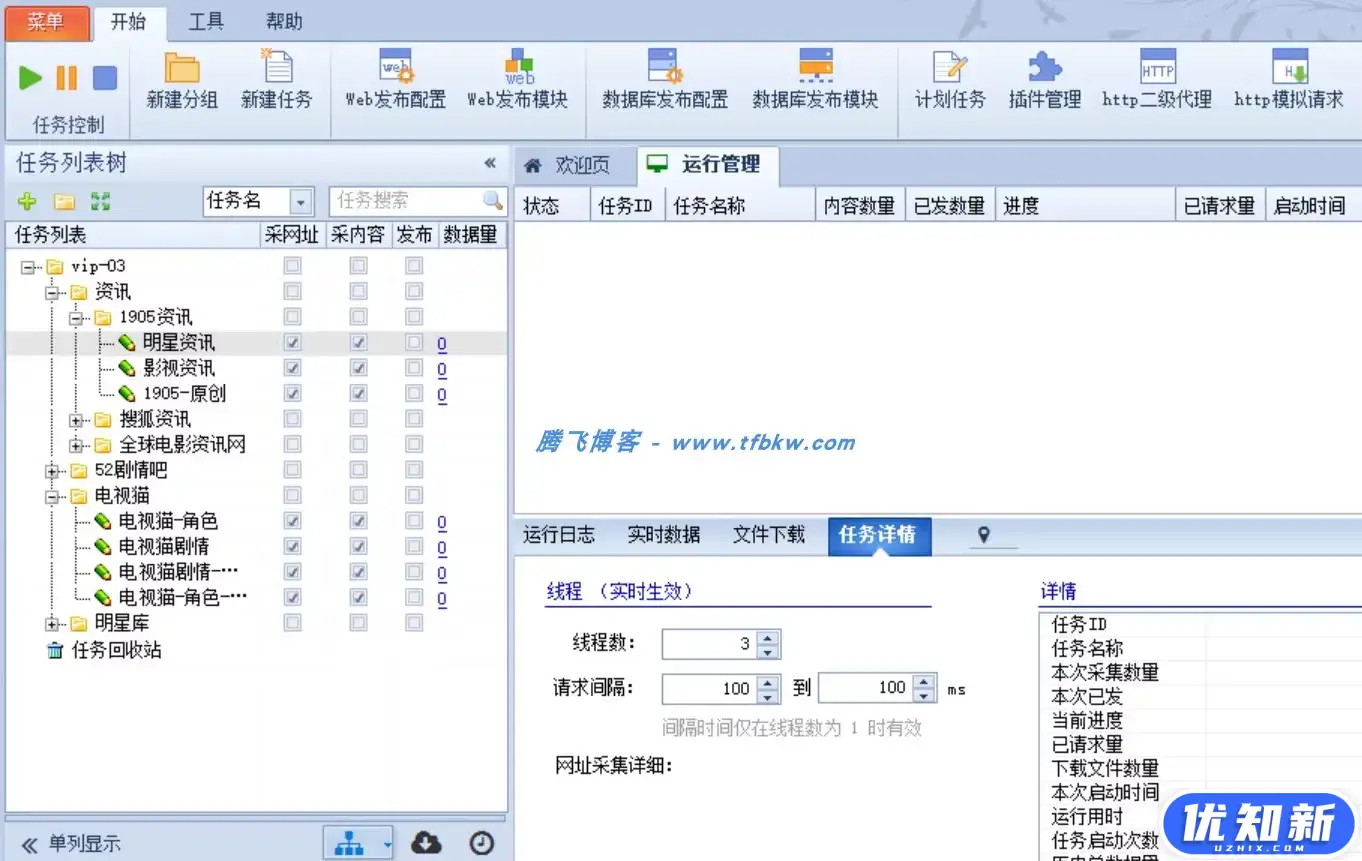Open 数据库发布配置
1362x861 pixels.
click(x=665, y=81)
